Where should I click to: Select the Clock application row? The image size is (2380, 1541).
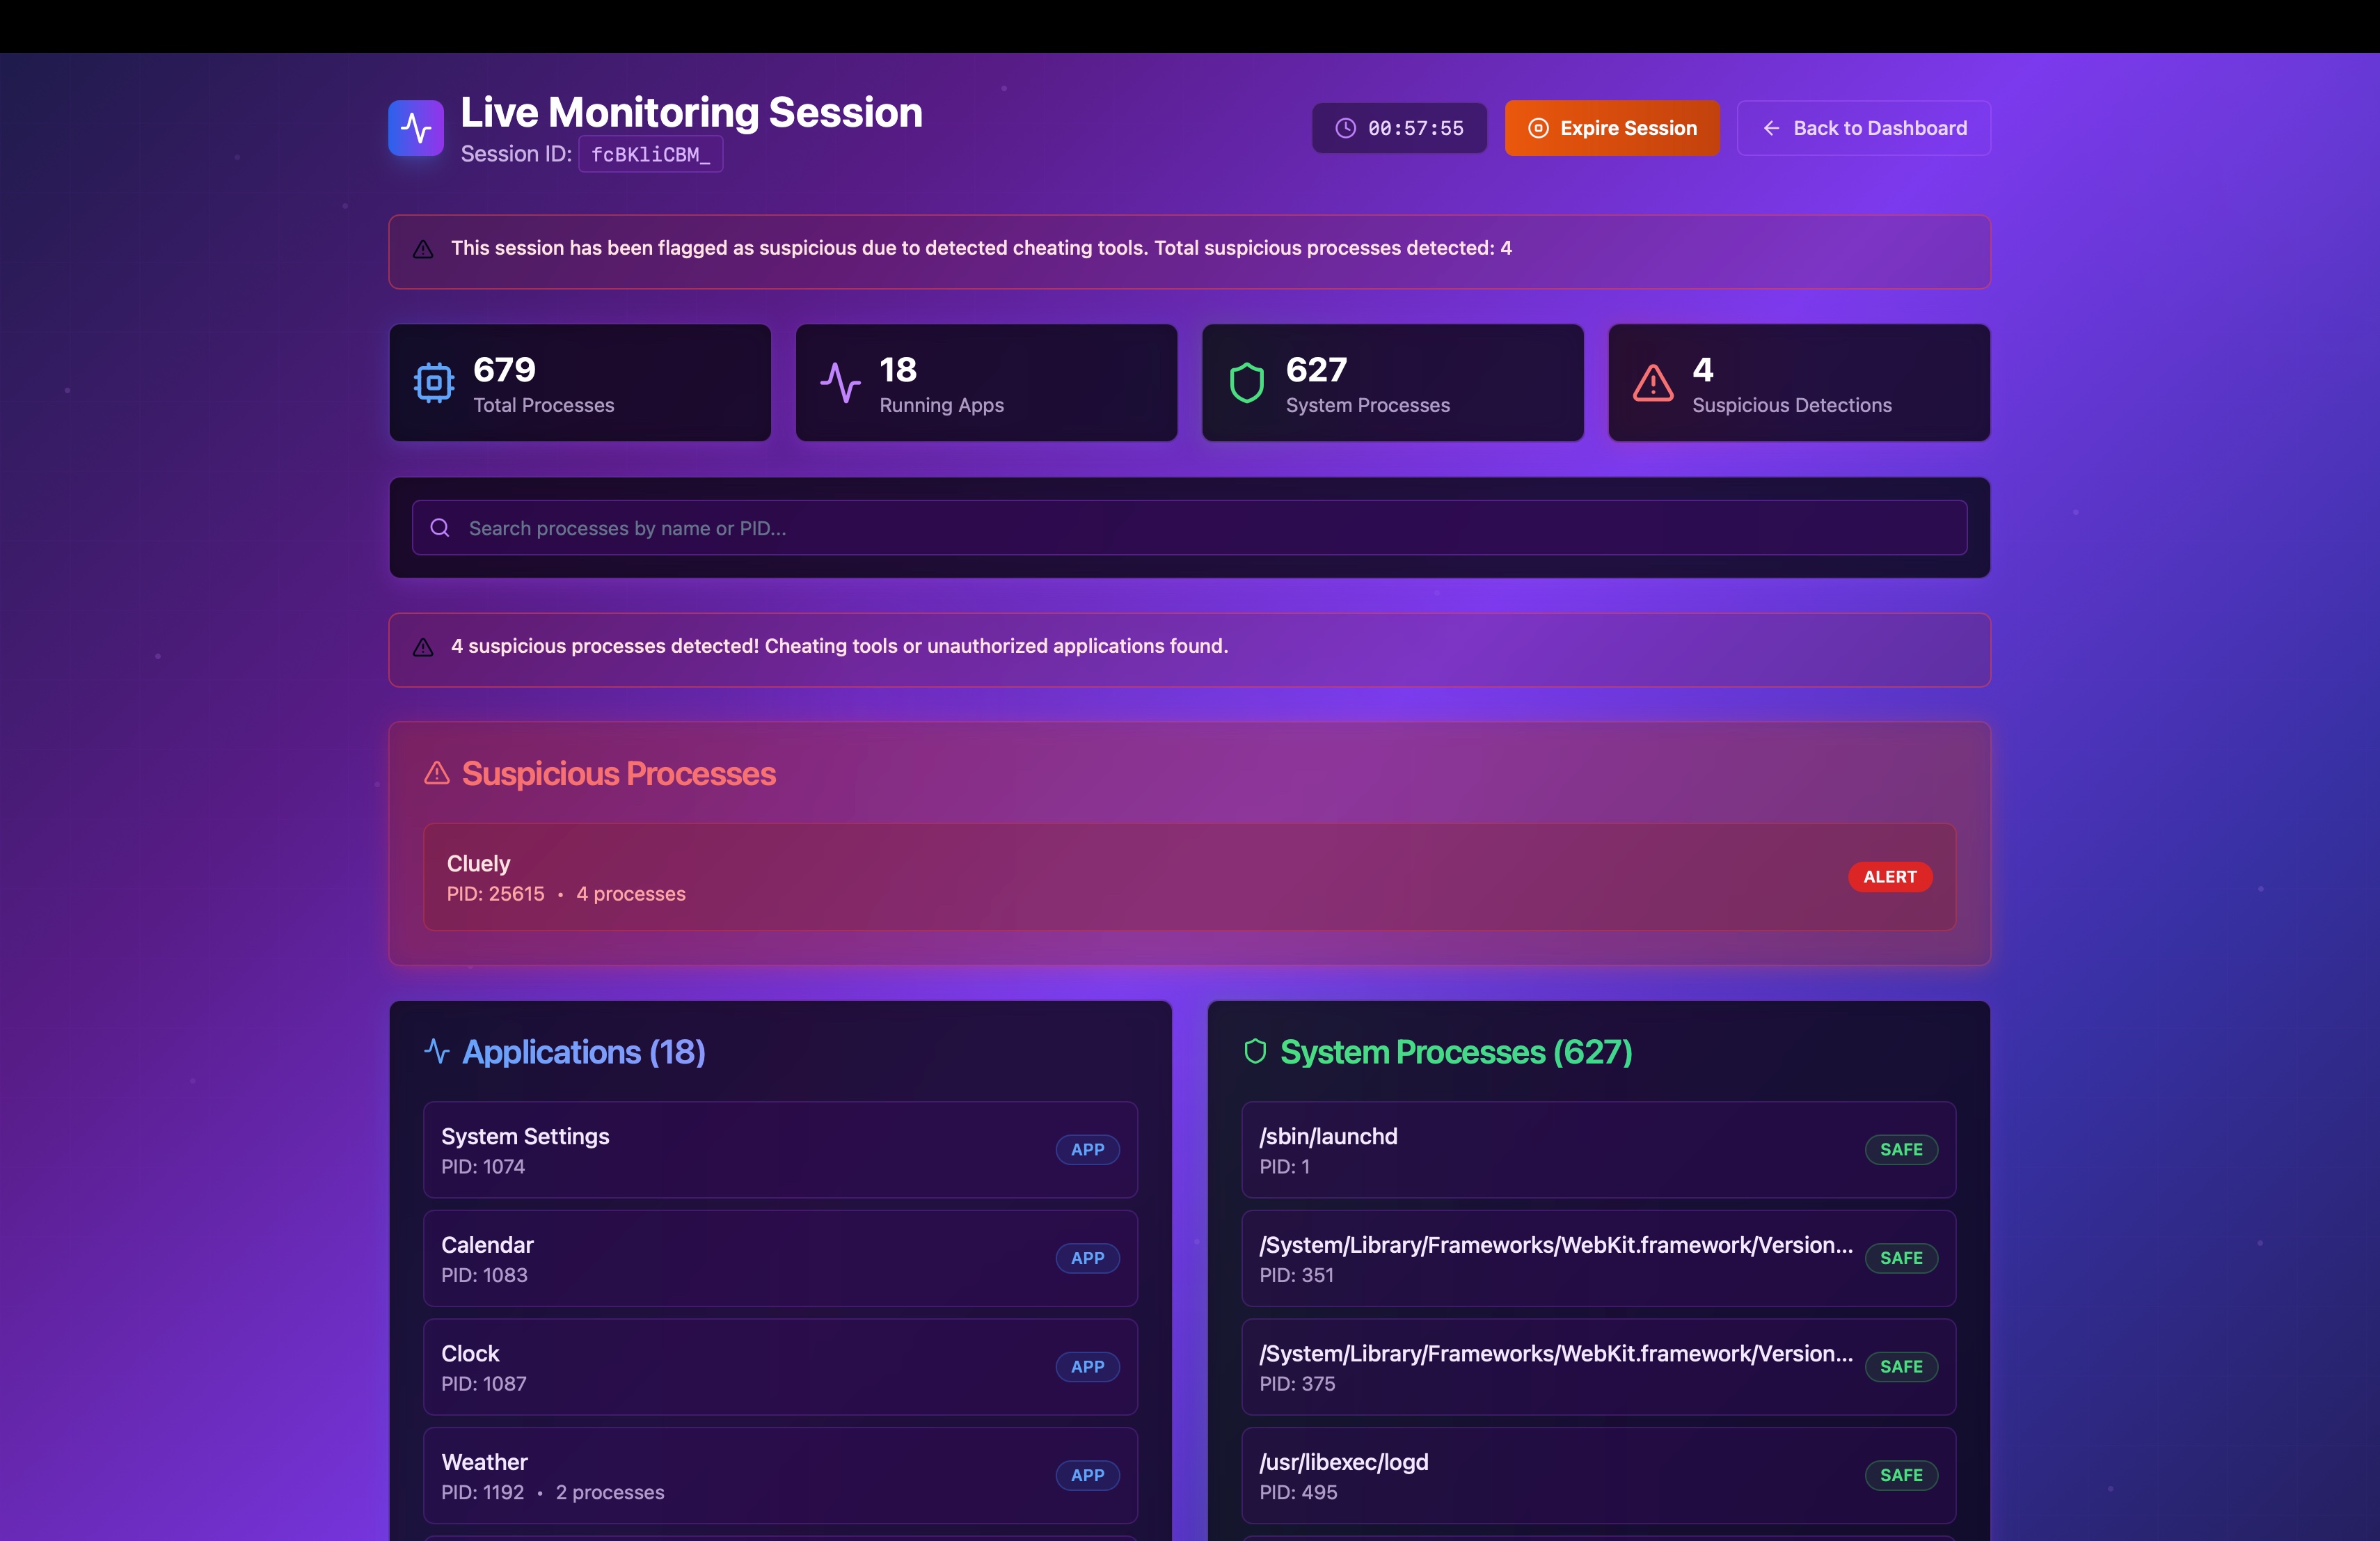point(780,1367)
